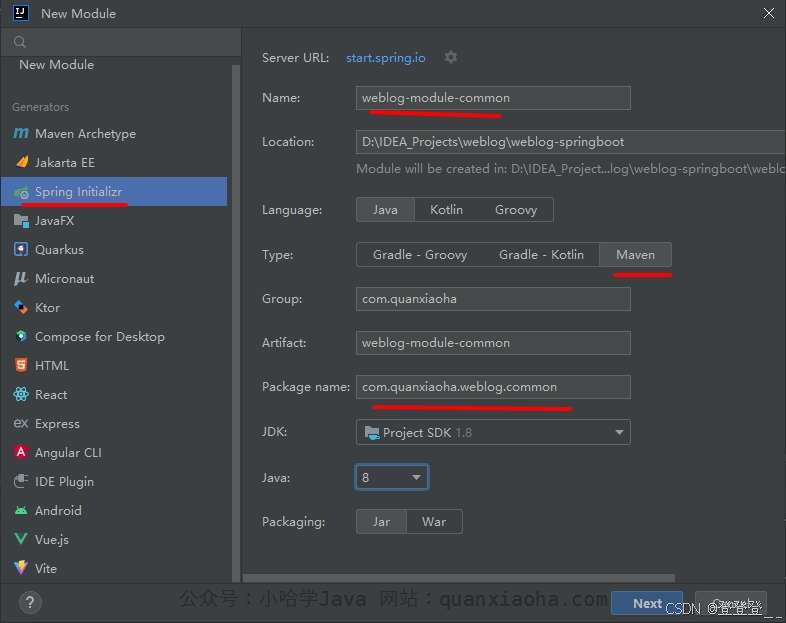Select the Android label in the Generators list
The width and height of the screenshot is (786, 623).
pos(58,510)
